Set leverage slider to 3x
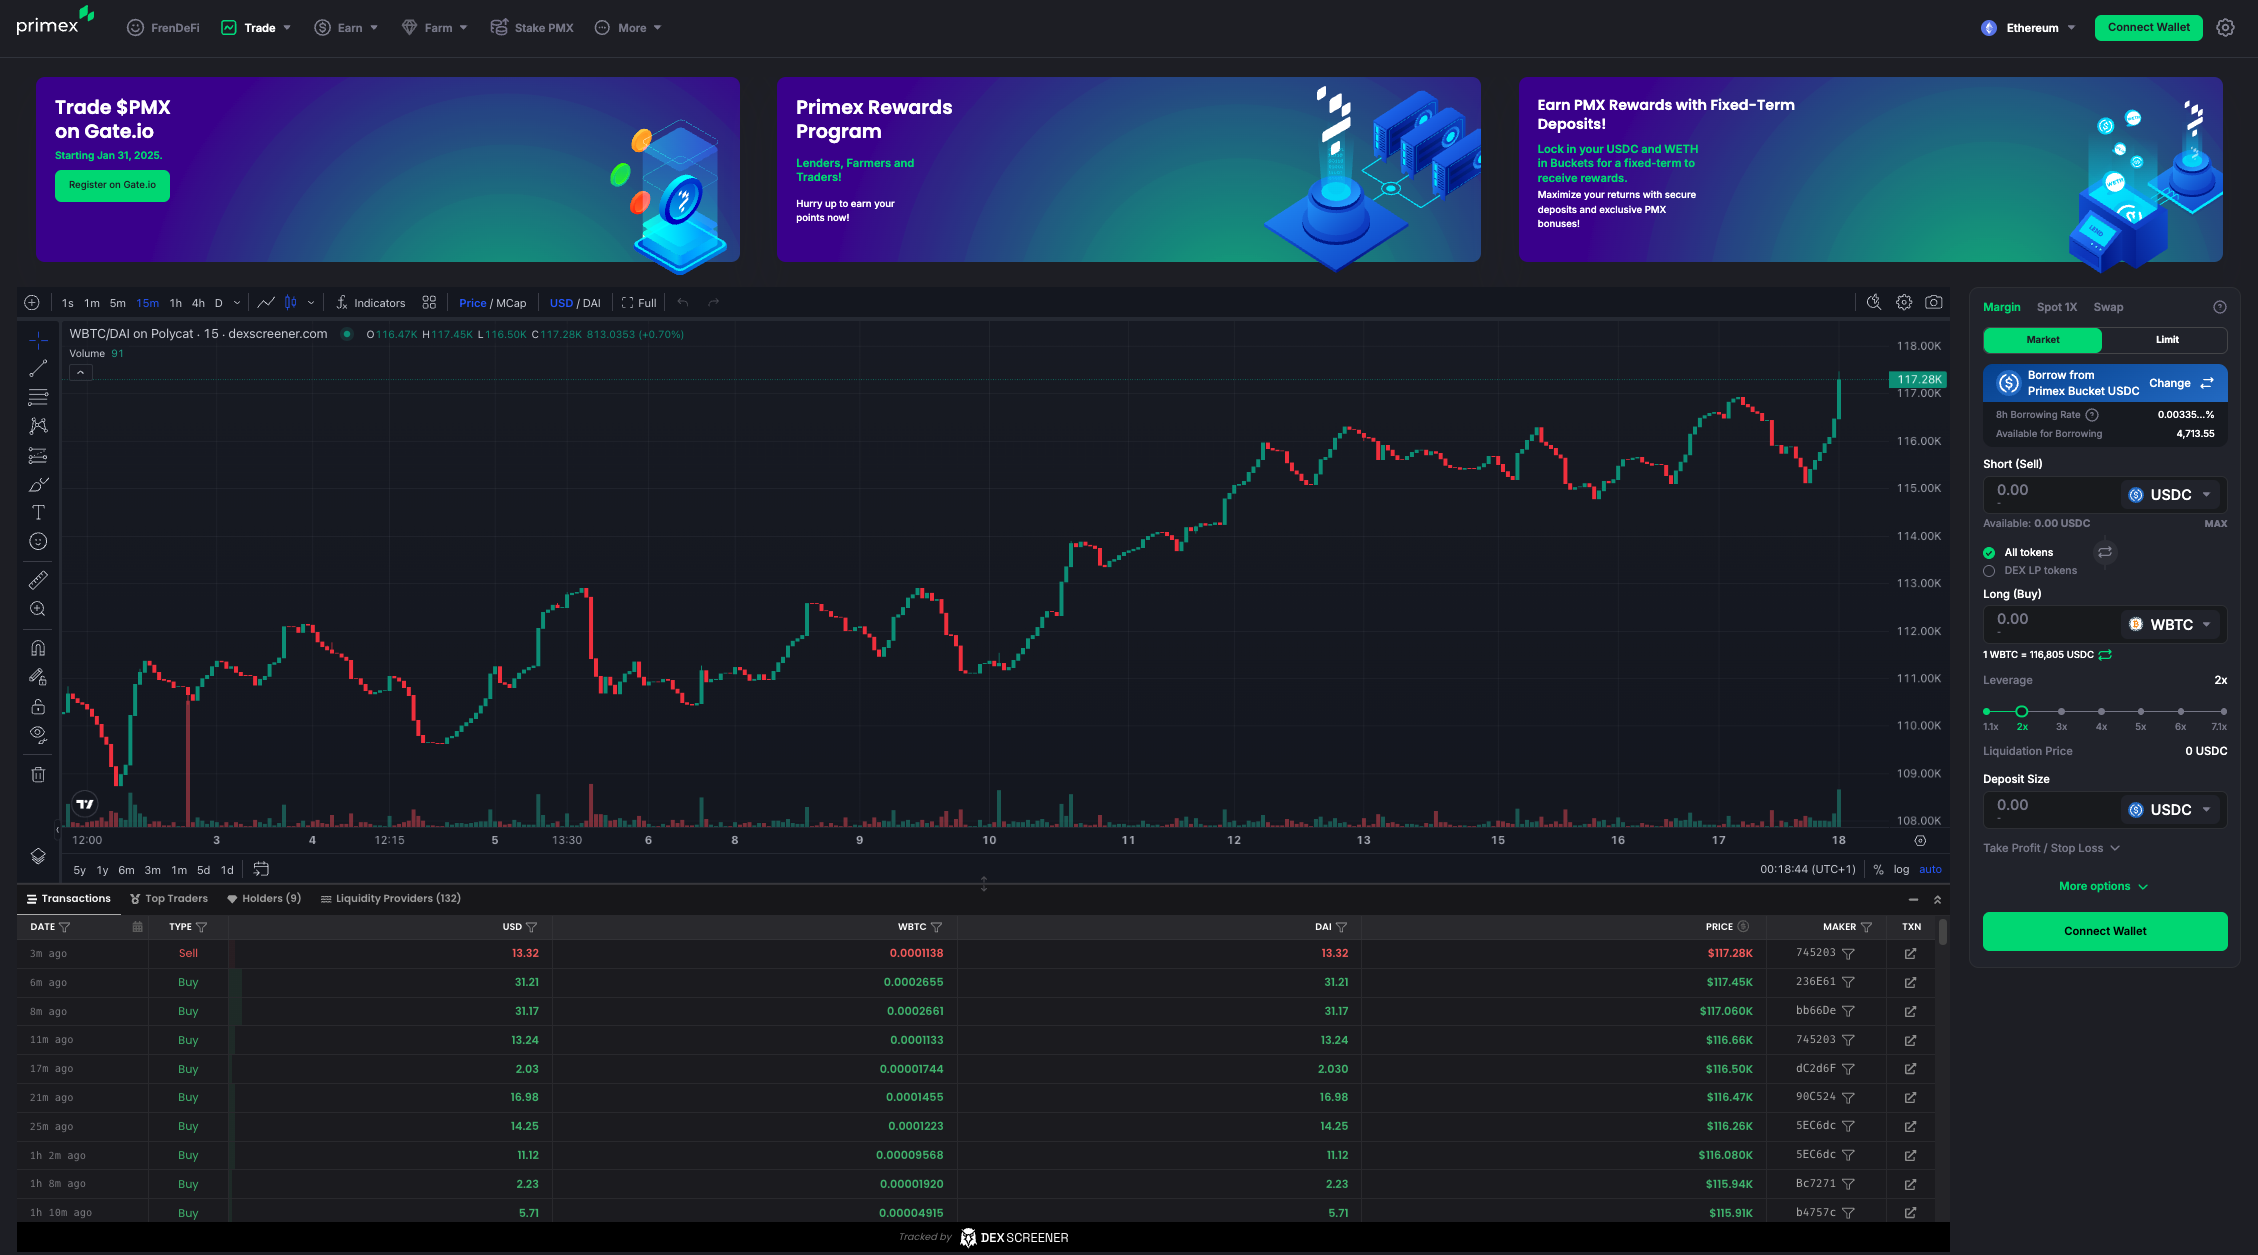 2061,712
